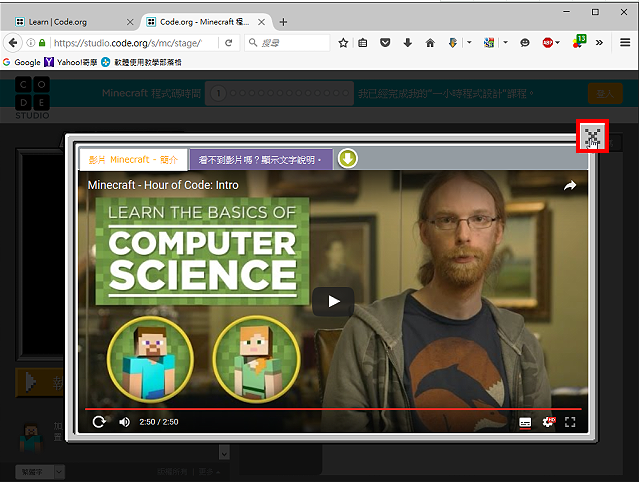Close the Code.org - Minecraft tab
The height and width of the screenshot is (485, 643).
point(261,22)
